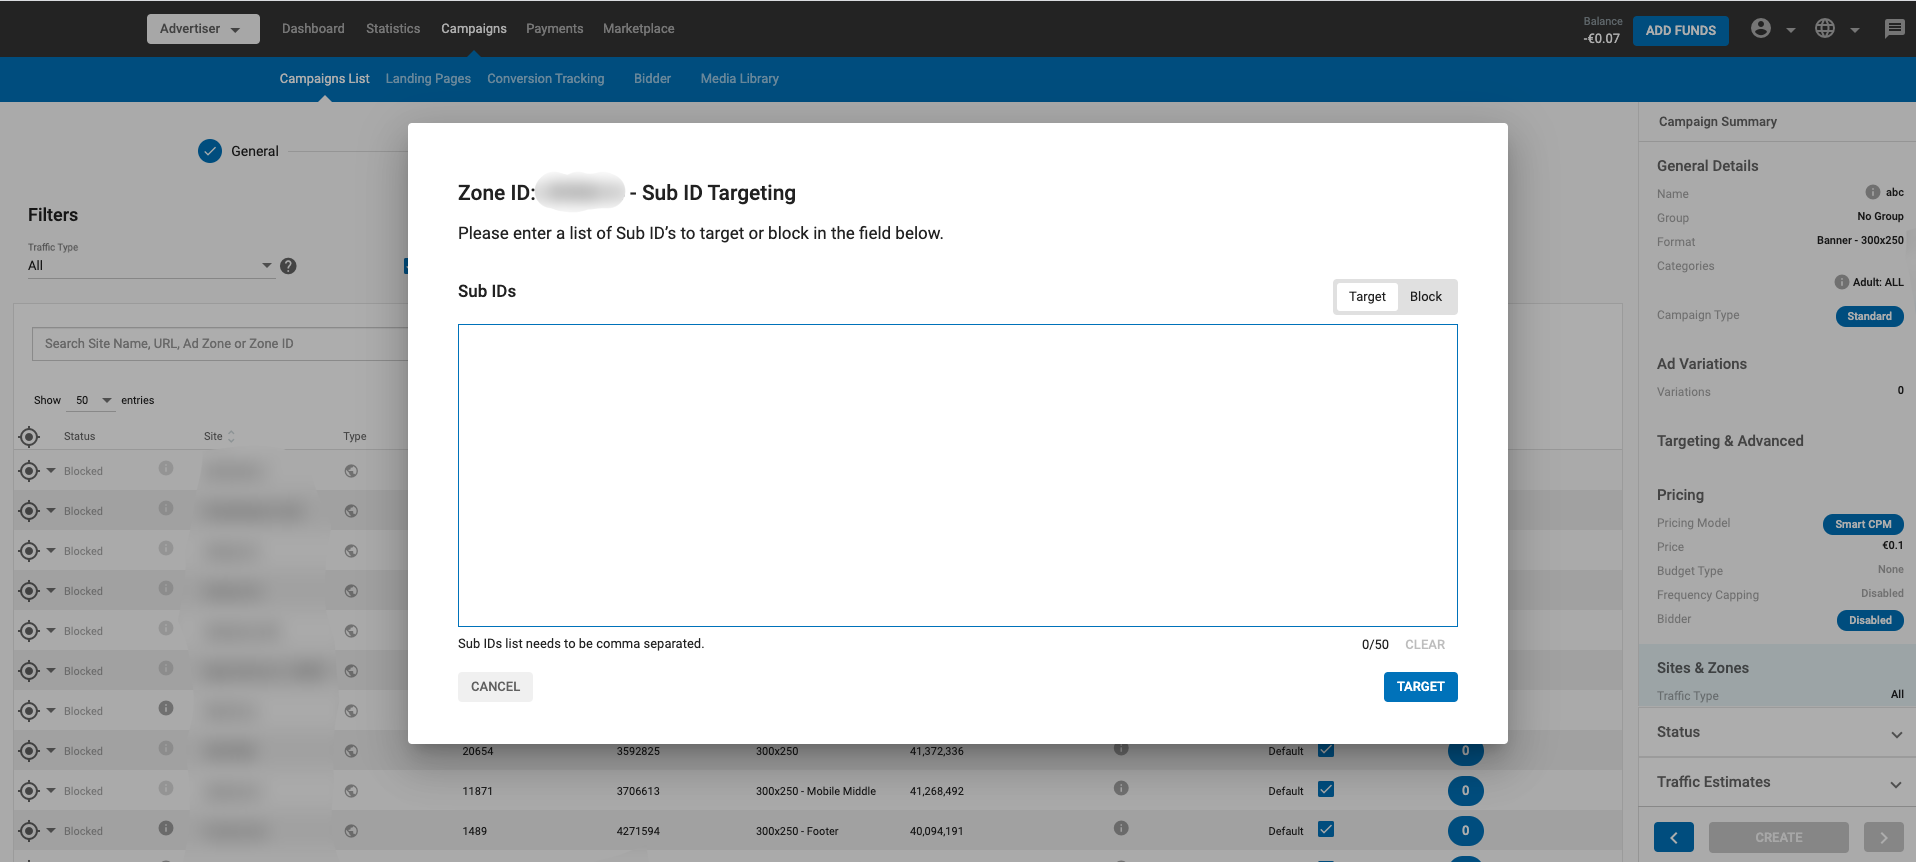1916x862 pixels.
Task: Expand the Status section in summary
Action: [1777, 733]
